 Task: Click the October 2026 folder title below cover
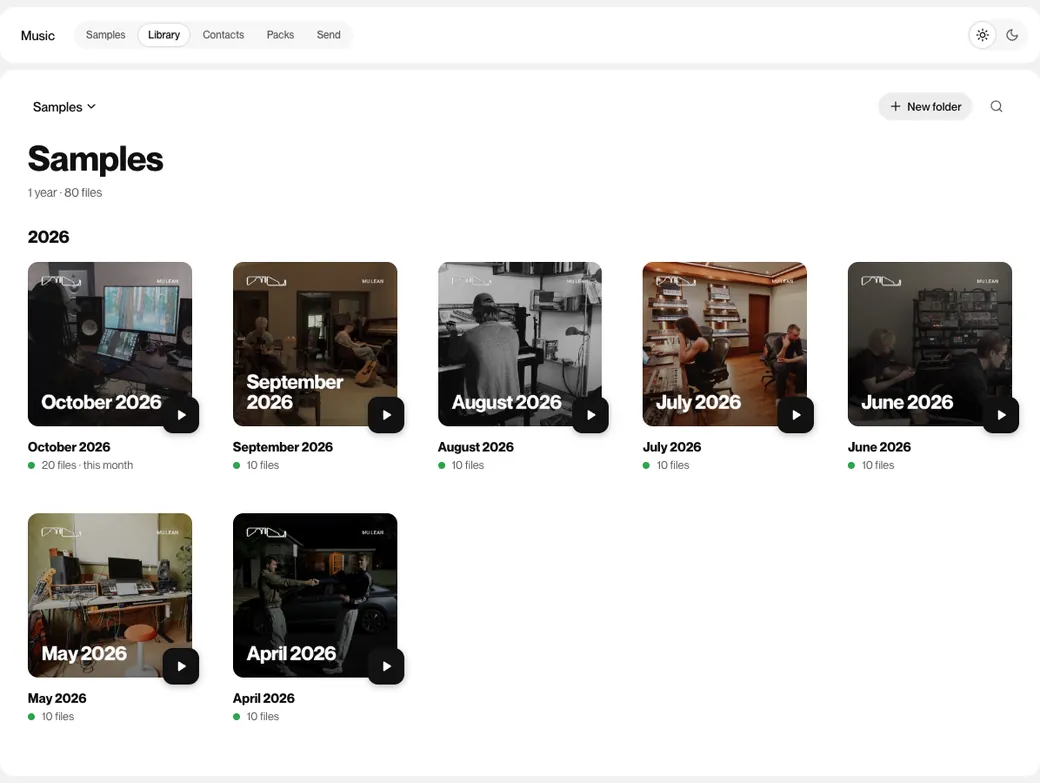[x=69, y=447]
